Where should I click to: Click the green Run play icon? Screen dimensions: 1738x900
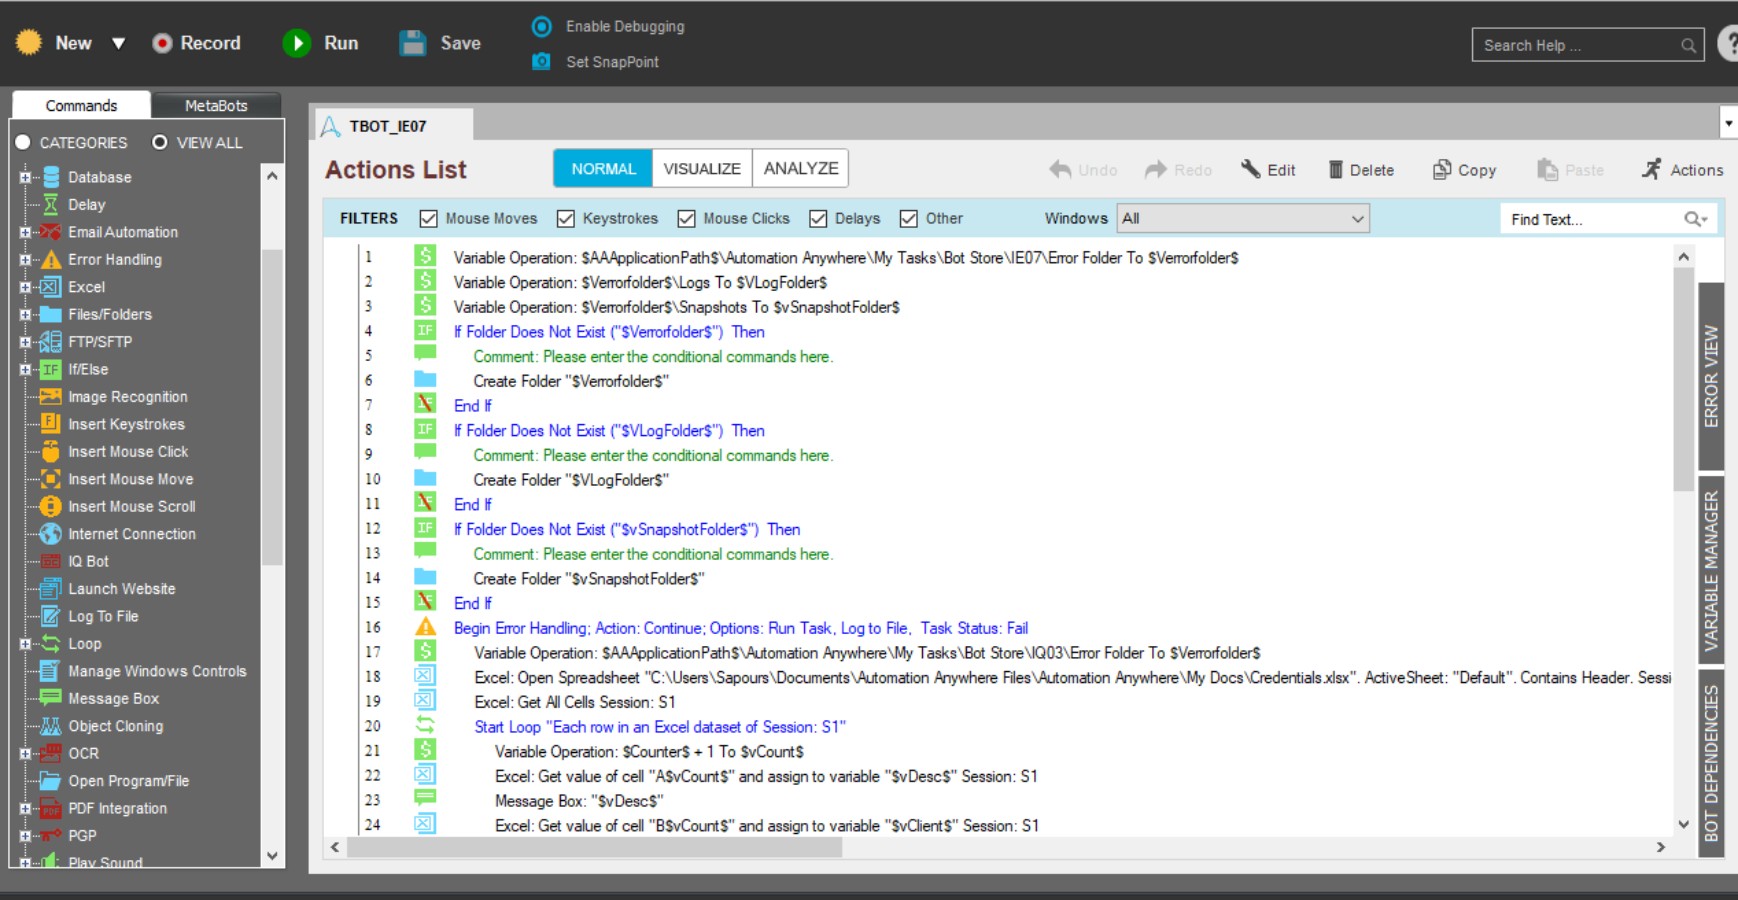(x=297, y=43)
